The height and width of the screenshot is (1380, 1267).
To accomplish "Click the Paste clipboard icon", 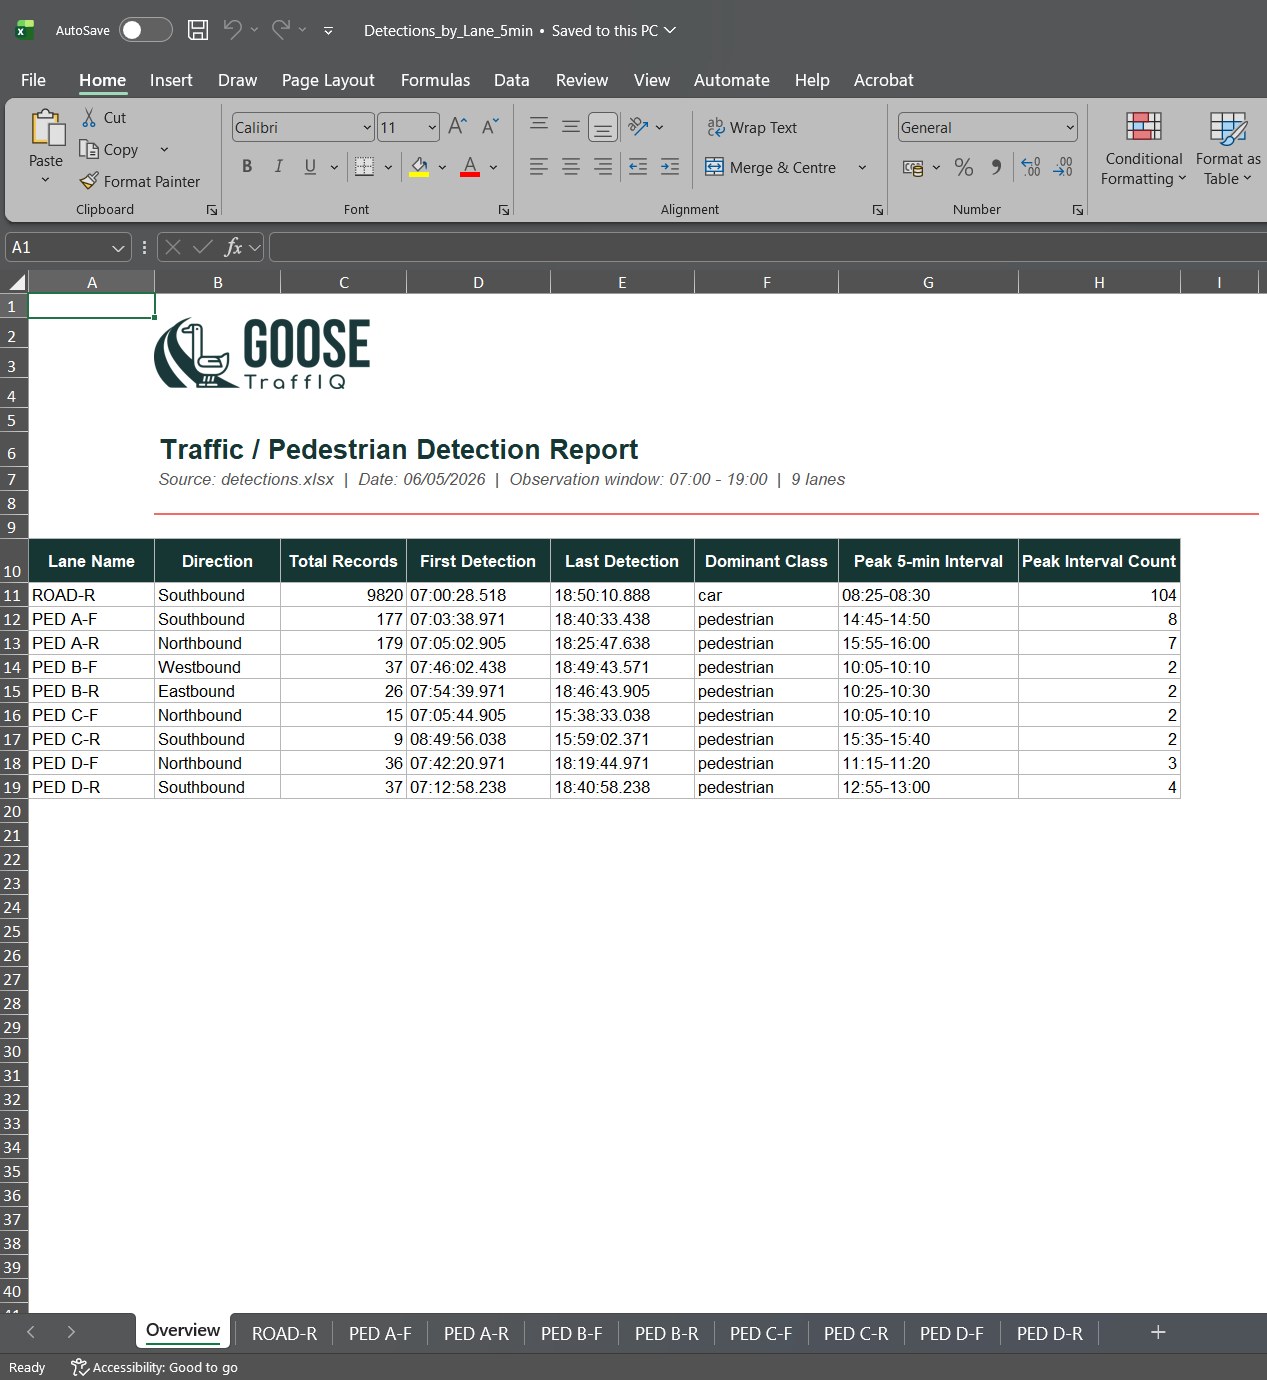I will [x=46, y=128].
